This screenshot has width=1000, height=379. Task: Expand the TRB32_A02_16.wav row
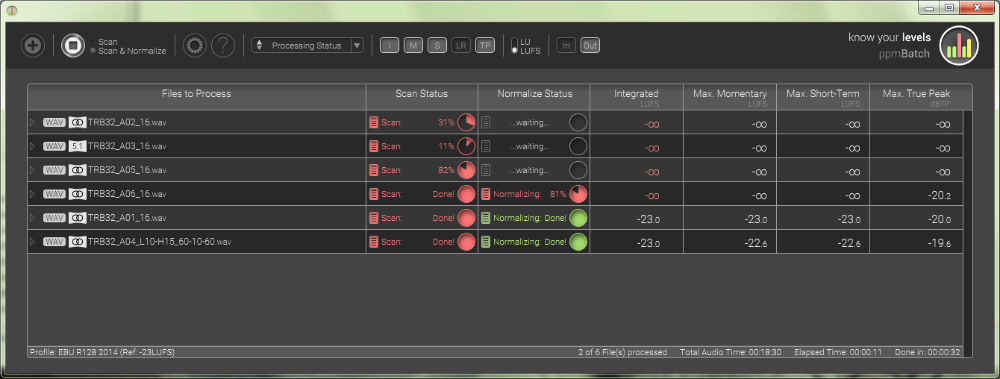tap(33, 123)
